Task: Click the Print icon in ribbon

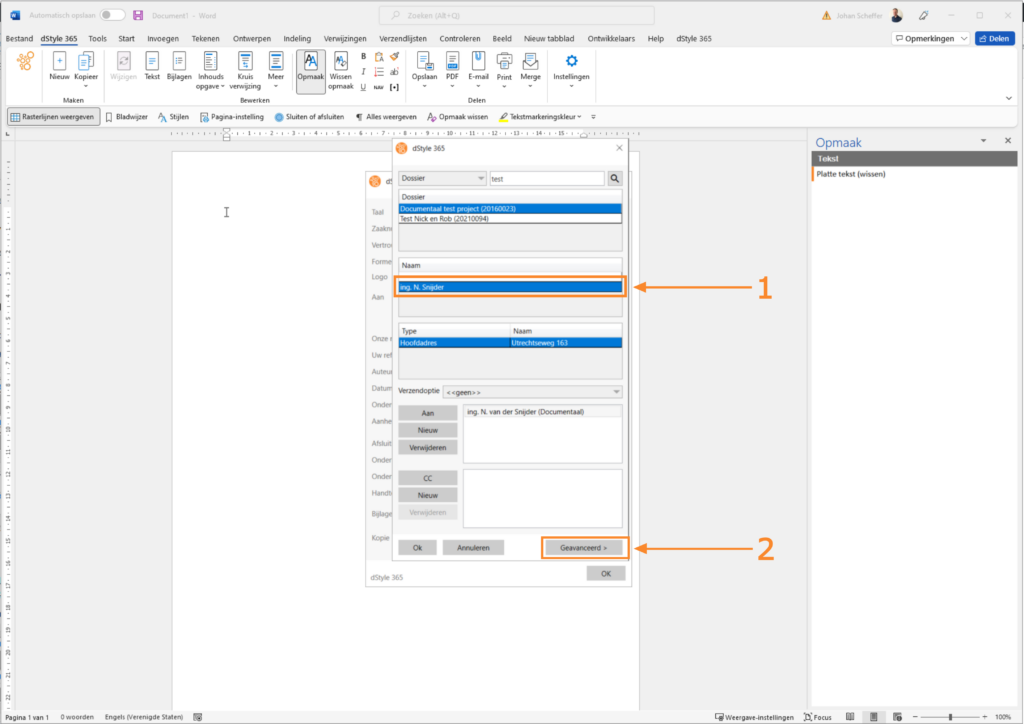Action: 504,69
